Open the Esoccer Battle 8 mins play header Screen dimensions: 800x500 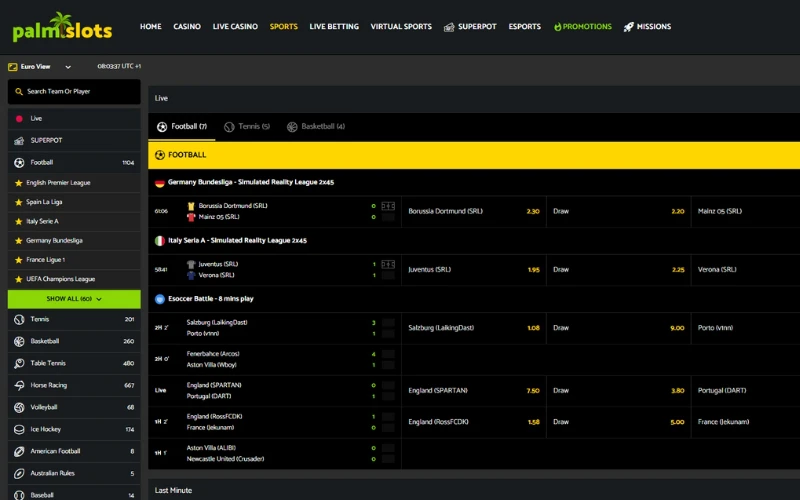[x=474, y=299]
